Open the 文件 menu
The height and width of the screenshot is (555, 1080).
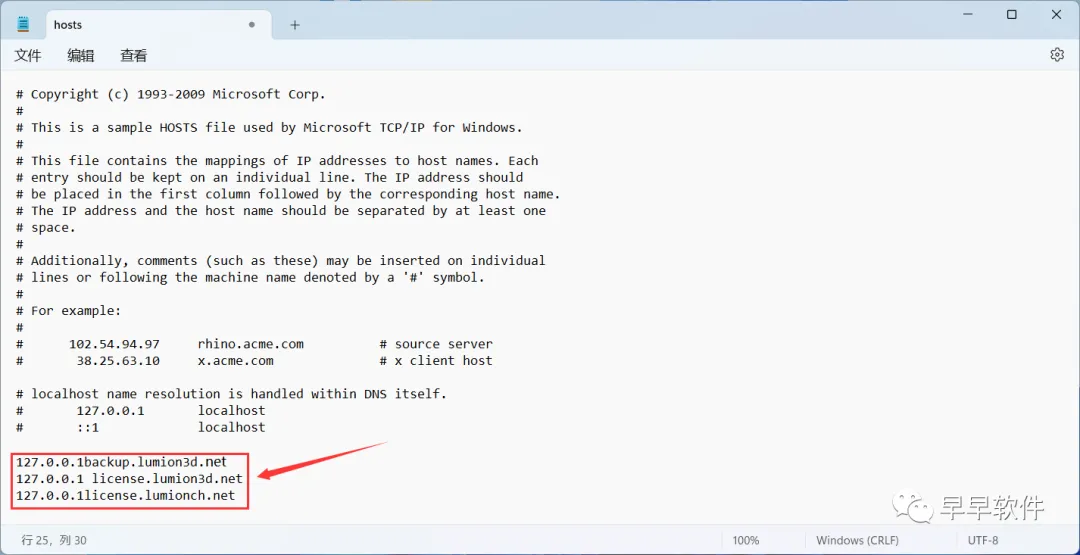(x=28, y=56)
